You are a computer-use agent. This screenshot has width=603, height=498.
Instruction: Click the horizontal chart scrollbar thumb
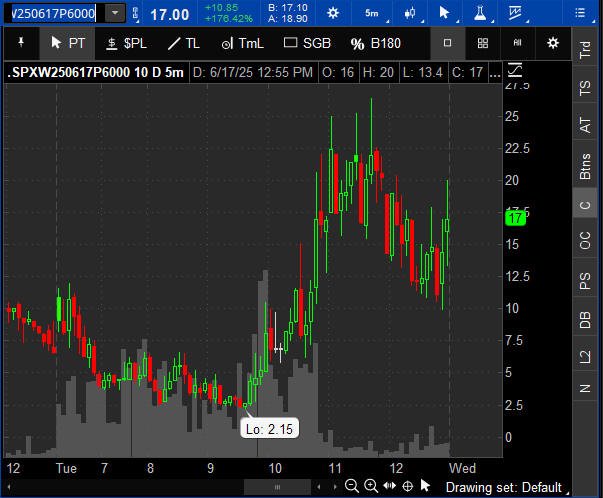[x=277, y=487]
